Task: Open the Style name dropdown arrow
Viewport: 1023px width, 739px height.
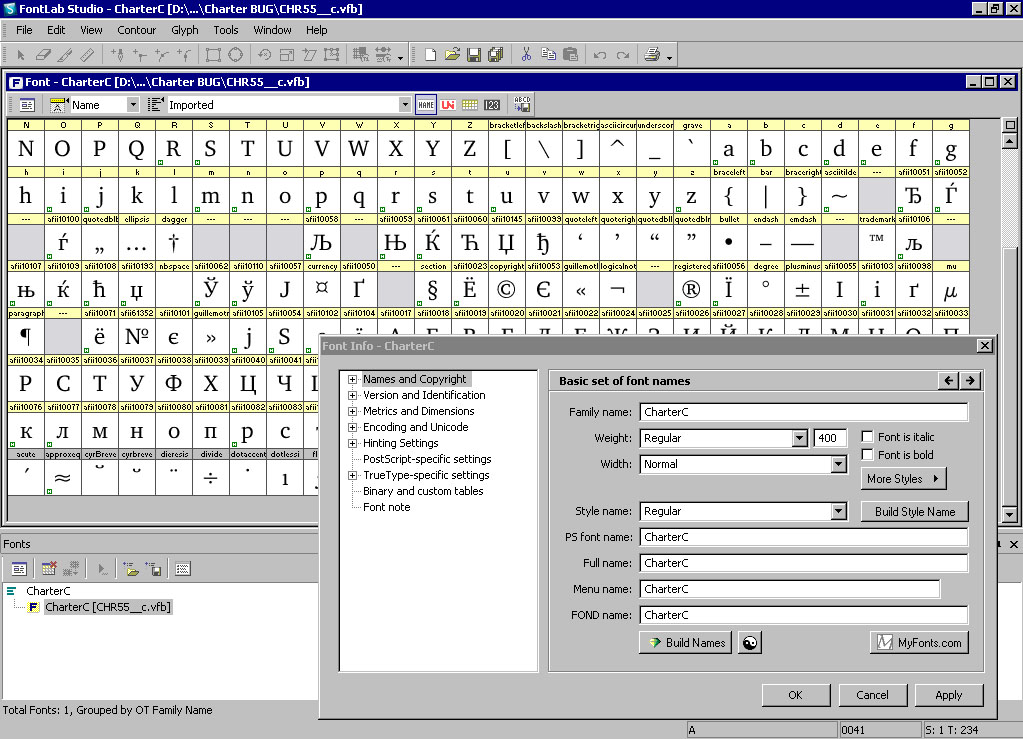Action: pyautogui.click(x=838, y=511)
